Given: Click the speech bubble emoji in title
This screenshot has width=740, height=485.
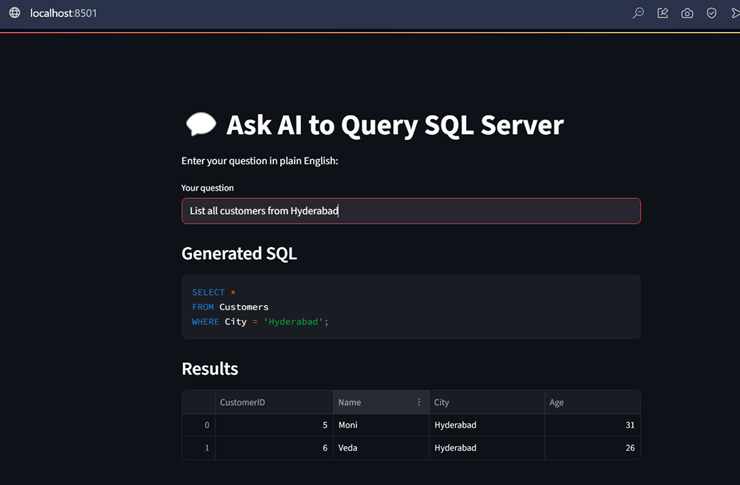Looking at the screenshot, I should [x=201, y=125].
